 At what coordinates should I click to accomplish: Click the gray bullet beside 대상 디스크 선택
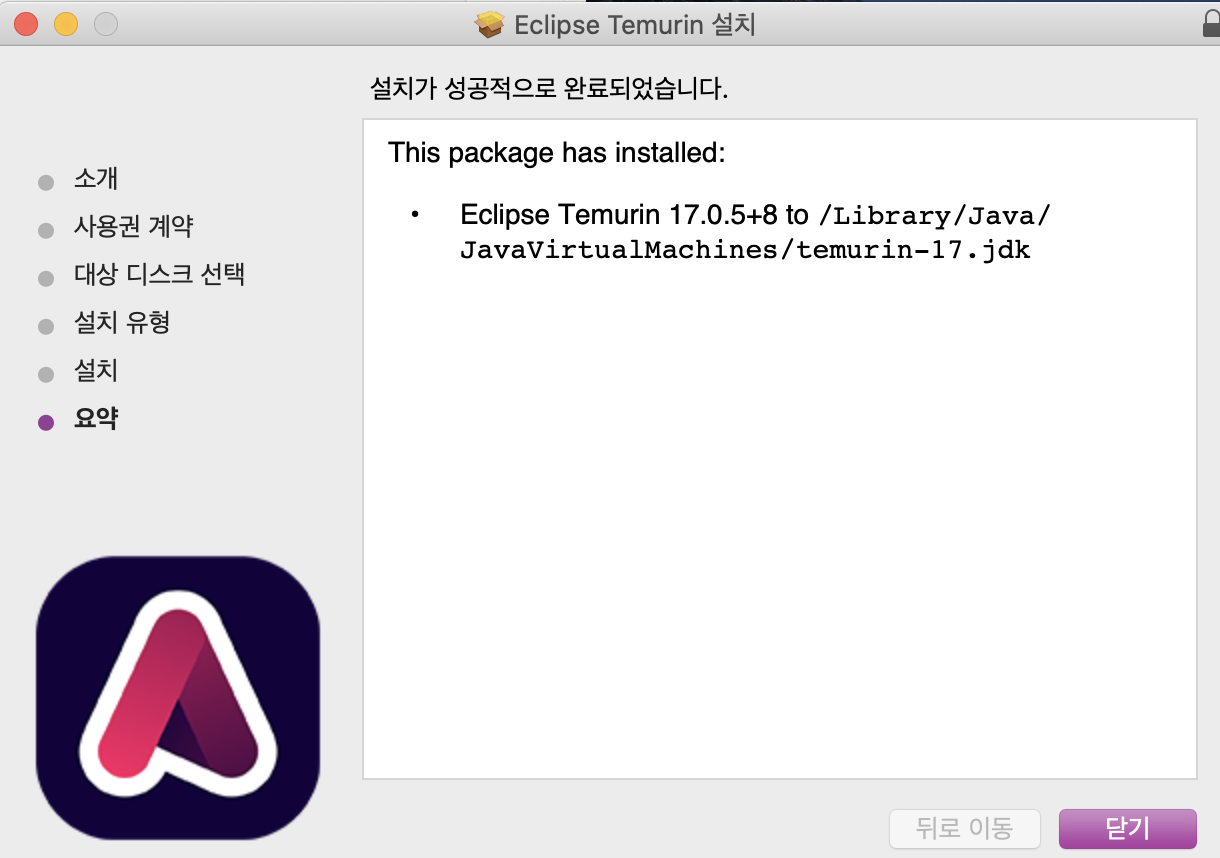point(46,279)
